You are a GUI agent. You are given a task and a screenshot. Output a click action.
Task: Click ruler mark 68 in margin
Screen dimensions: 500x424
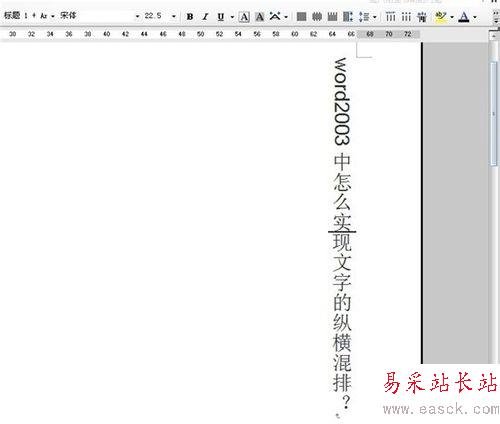(370, 34)
